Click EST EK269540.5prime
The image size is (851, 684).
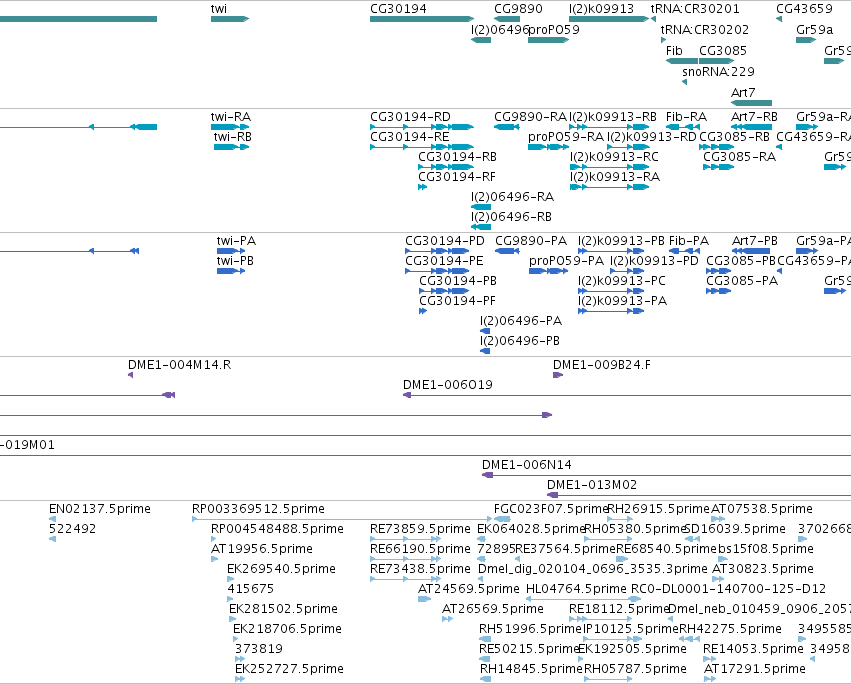point(281,569)
